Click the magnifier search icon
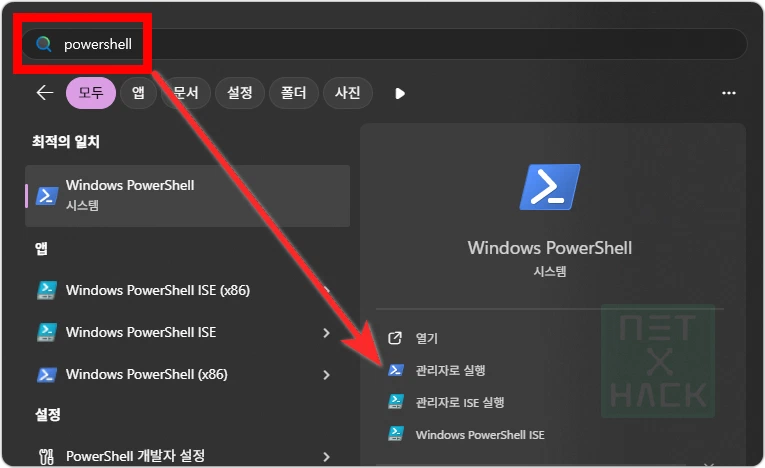 pyautogui.click(x=43, y=44)
